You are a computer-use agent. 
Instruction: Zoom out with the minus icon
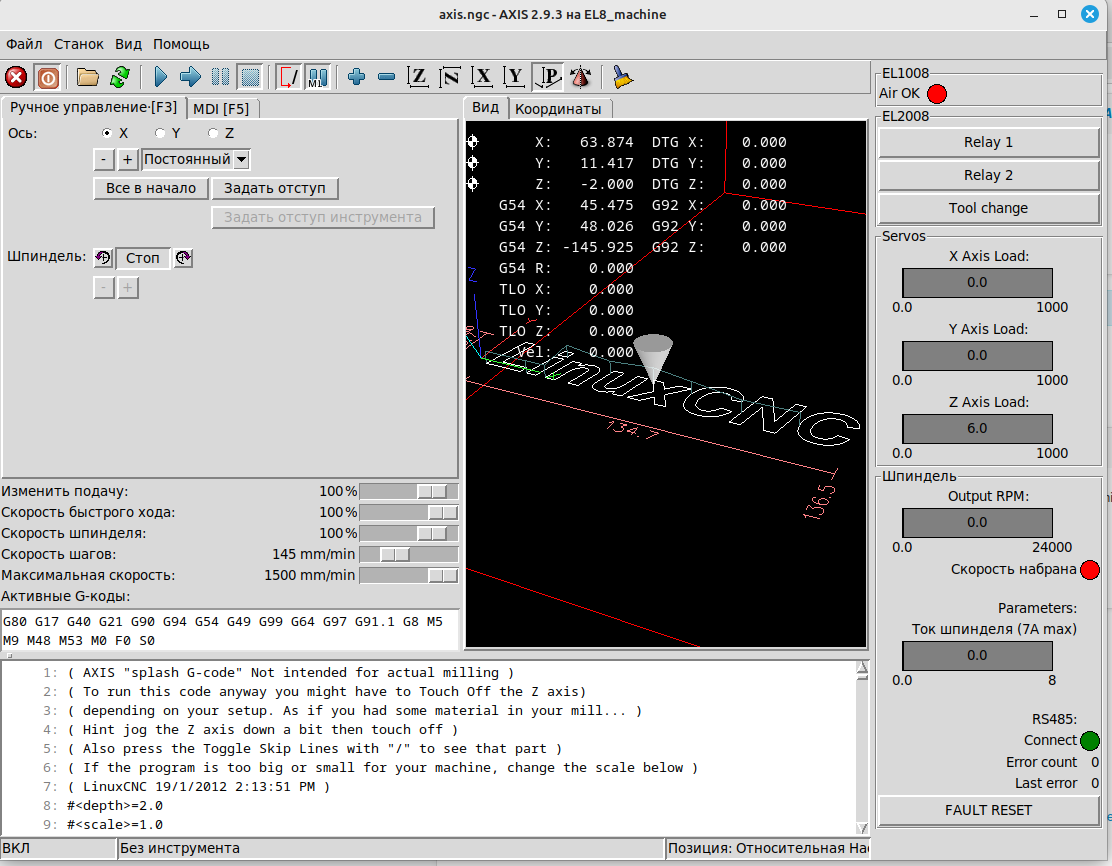pos(387,77)
